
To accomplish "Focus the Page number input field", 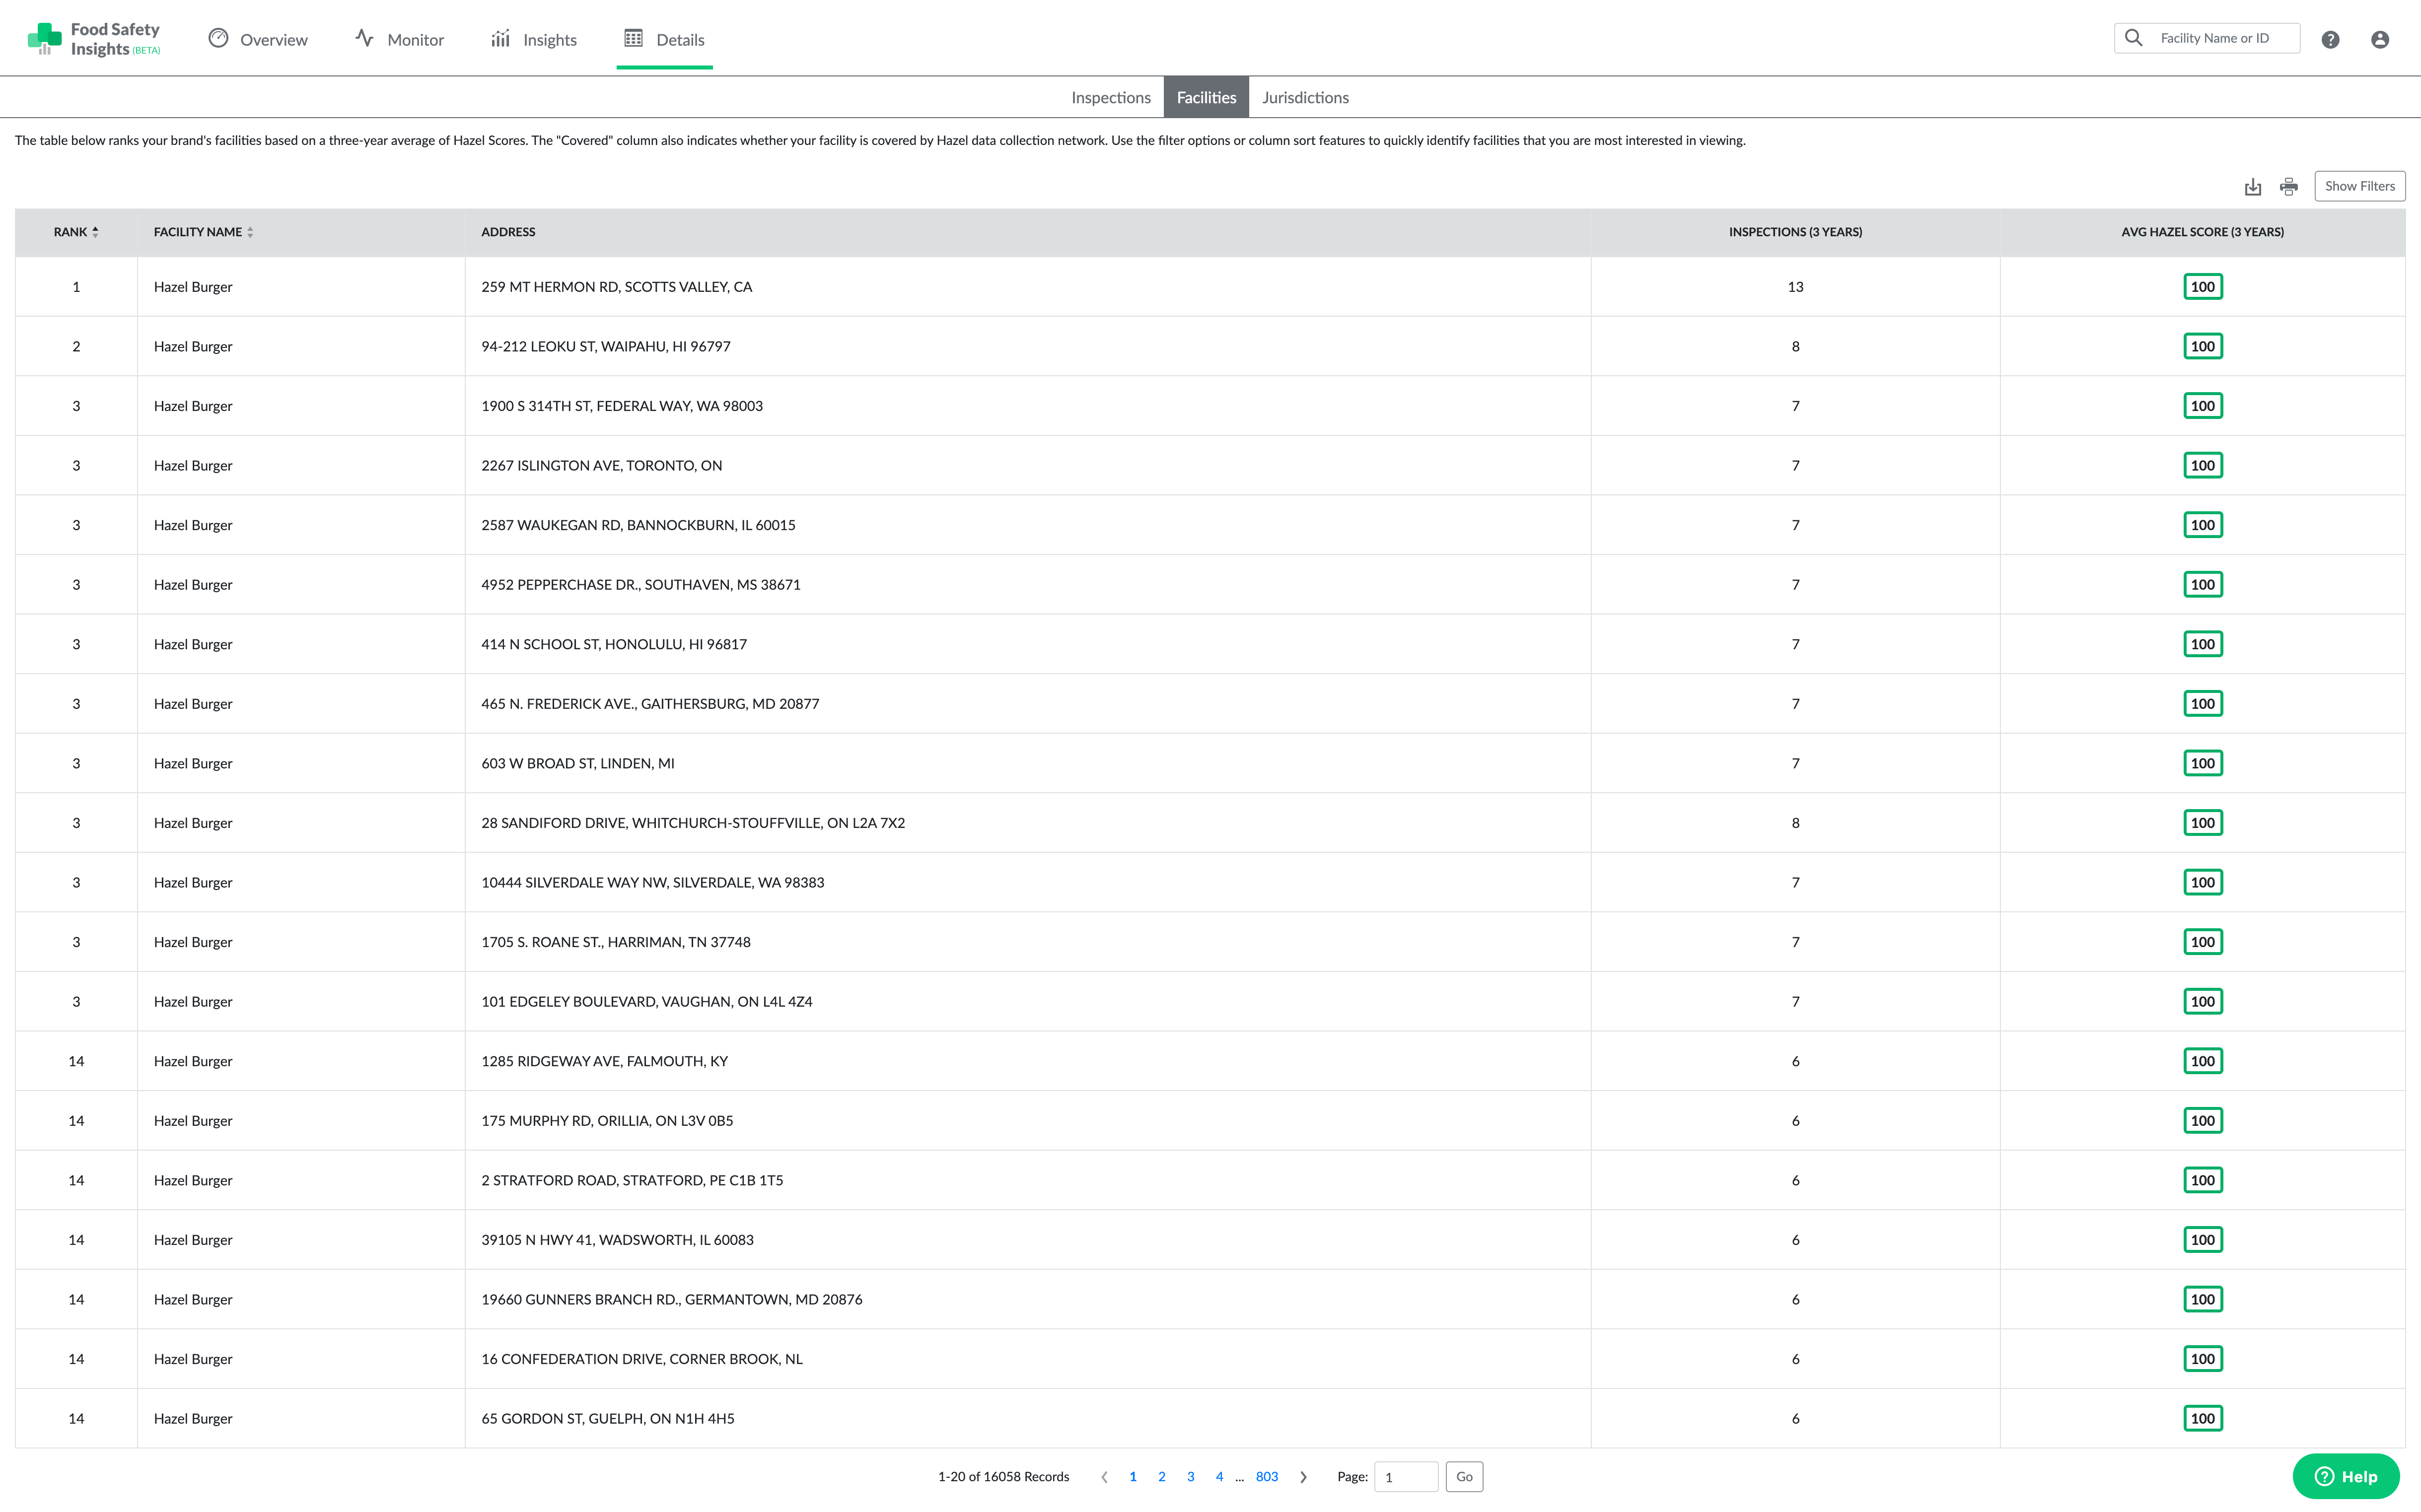I will tap(1405, 1477).
